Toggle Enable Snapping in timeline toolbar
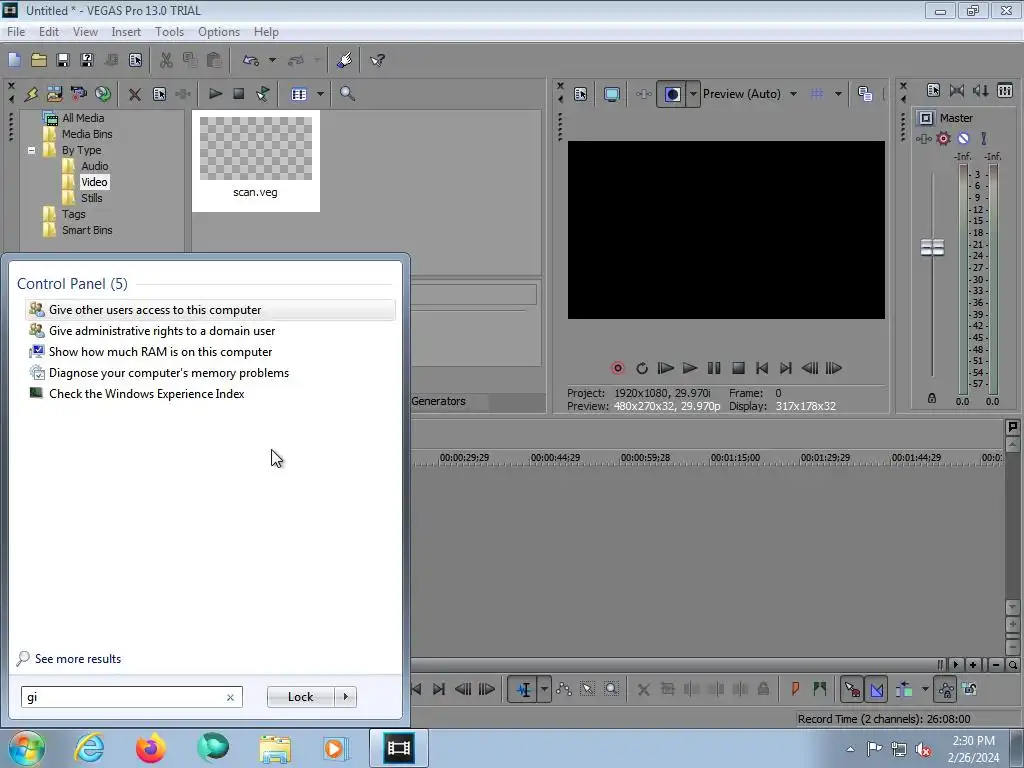 [852, 689]
